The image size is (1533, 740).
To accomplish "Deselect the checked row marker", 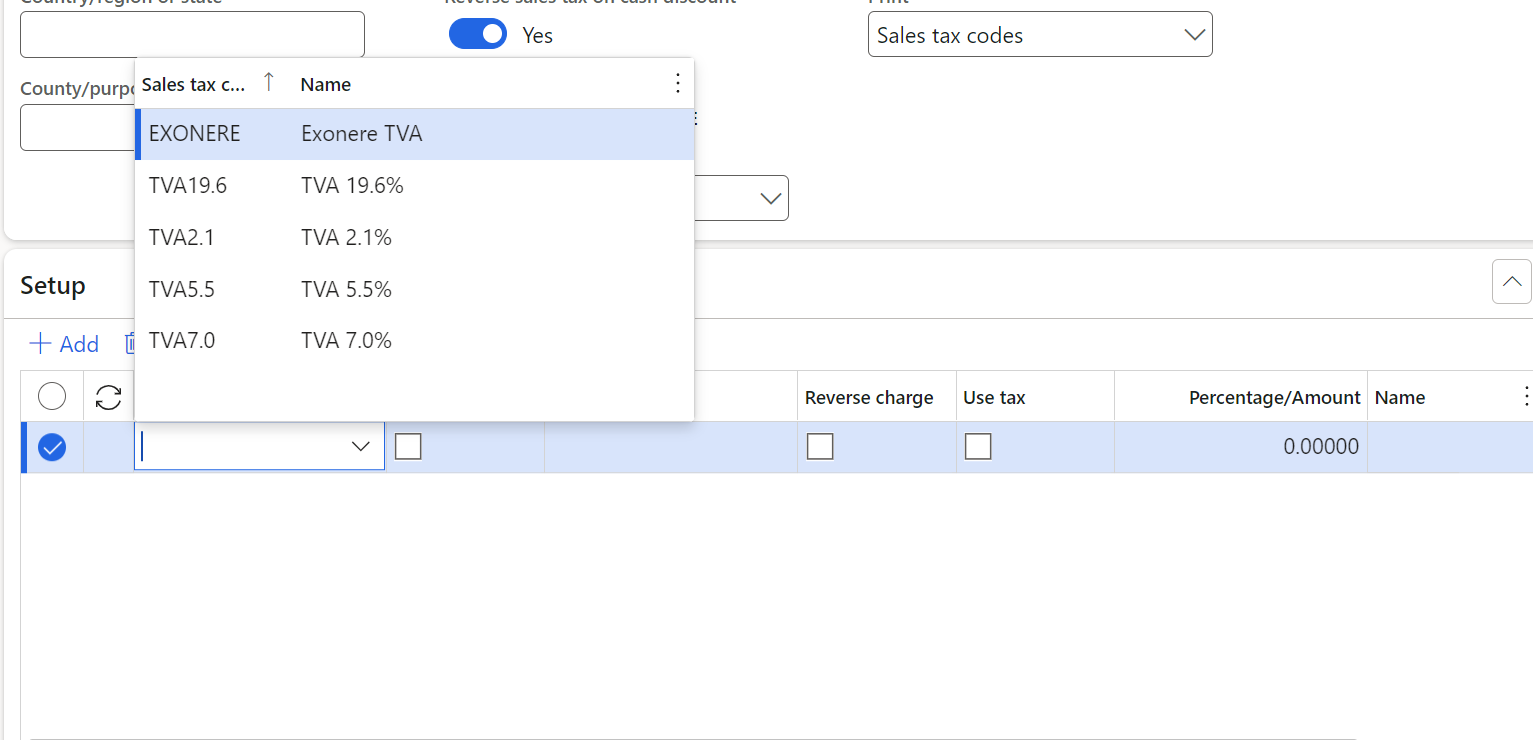I will 52,447.
